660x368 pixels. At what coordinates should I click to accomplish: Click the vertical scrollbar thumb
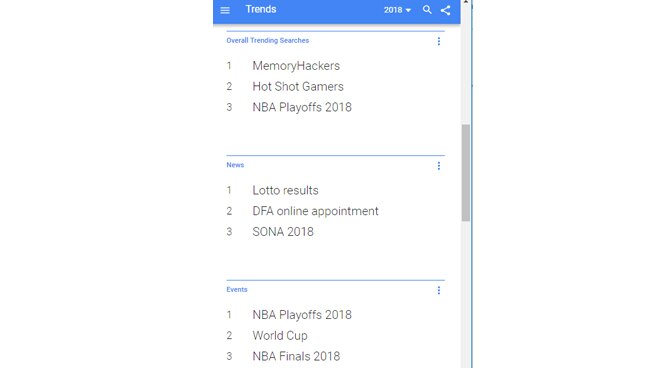tap(466, 173)
